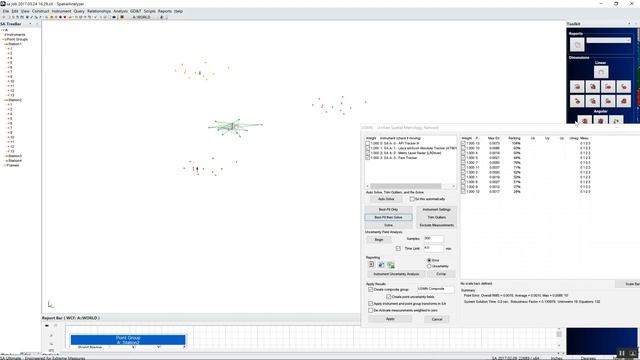
Task: Toggle the Metris Laser Radar checkbox
Action: (367, 153)
